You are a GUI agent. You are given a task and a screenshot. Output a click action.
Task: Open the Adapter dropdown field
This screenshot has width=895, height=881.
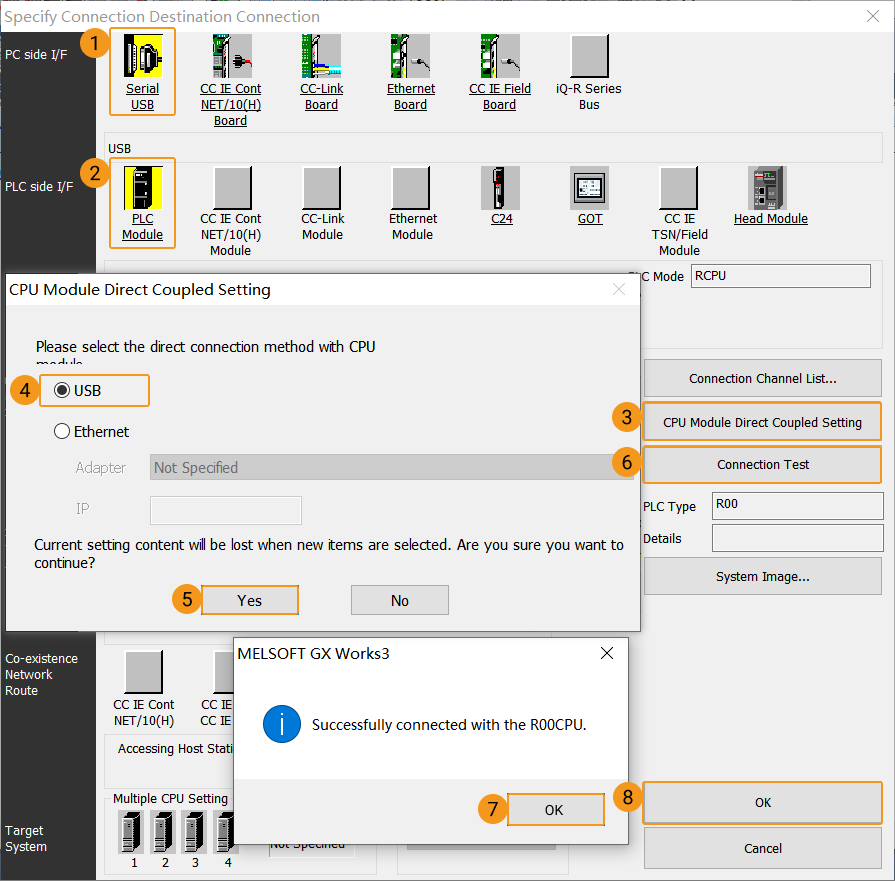[392, 468]
